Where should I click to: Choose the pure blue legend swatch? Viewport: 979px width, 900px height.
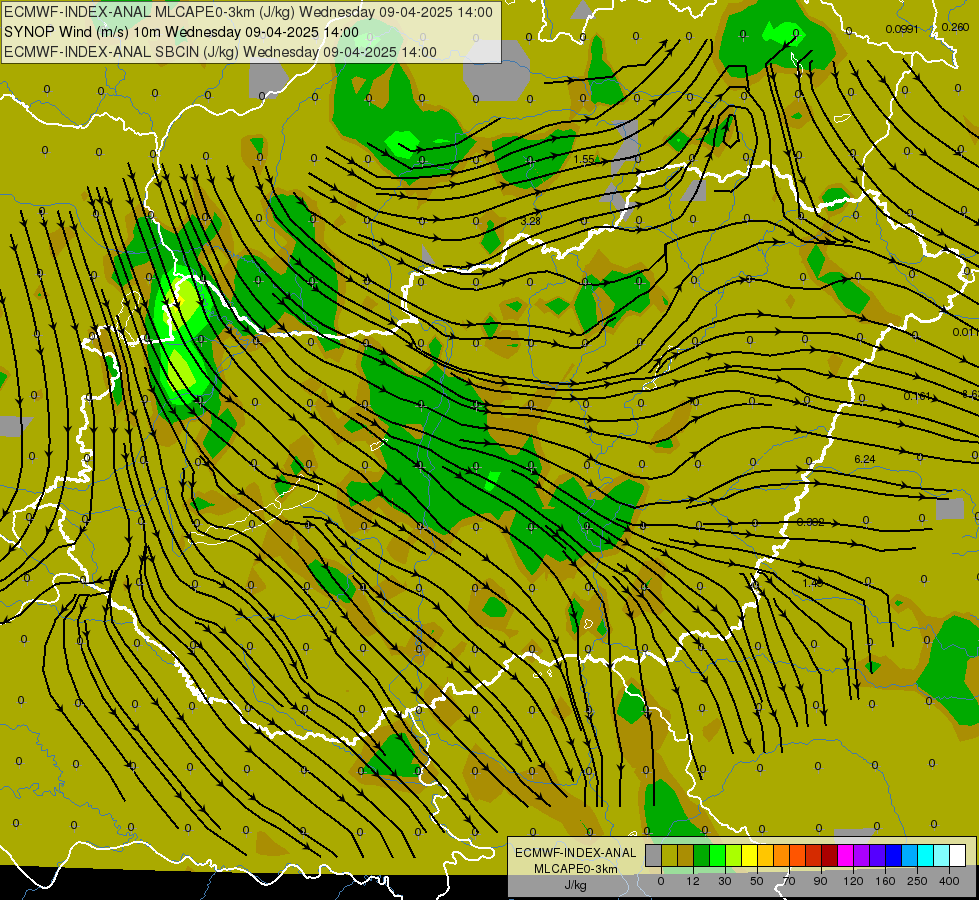point(893,855)
